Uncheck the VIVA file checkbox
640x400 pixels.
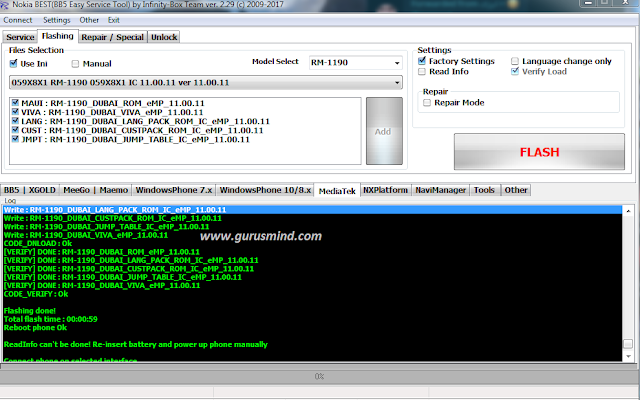15,112
